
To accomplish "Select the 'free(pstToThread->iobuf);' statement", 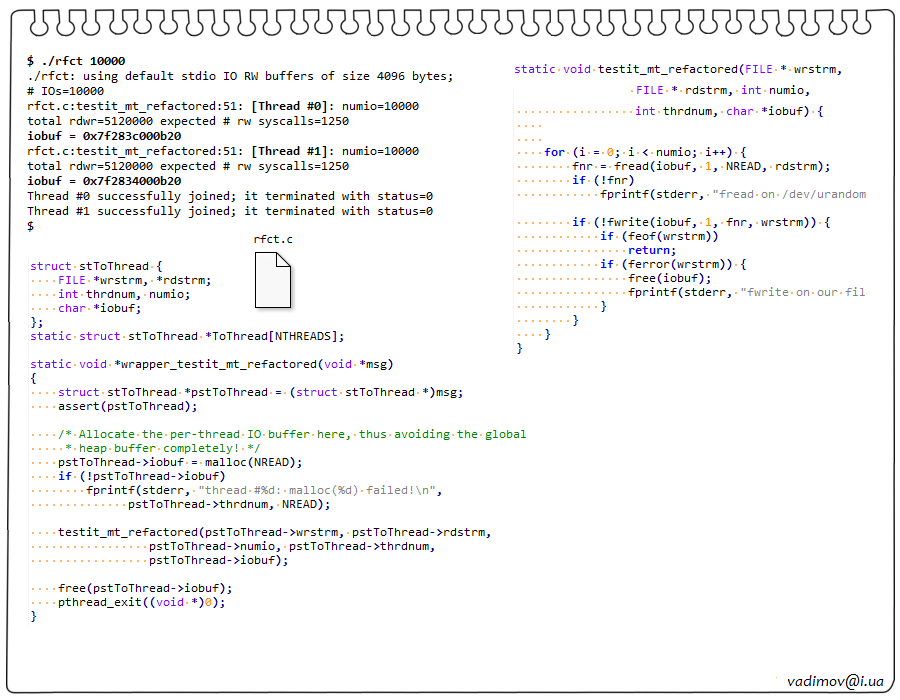I will [145, 588].
